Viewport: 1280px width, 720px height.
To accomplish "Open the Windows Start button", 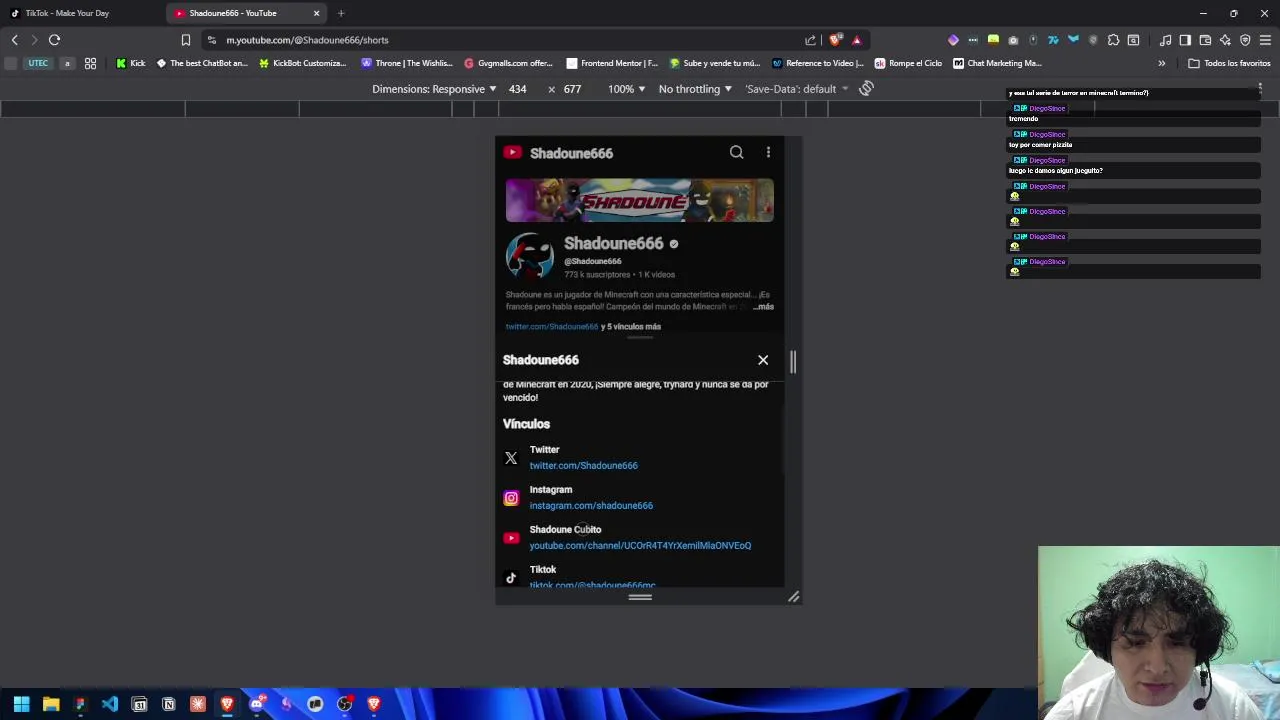I will [21, 704].
